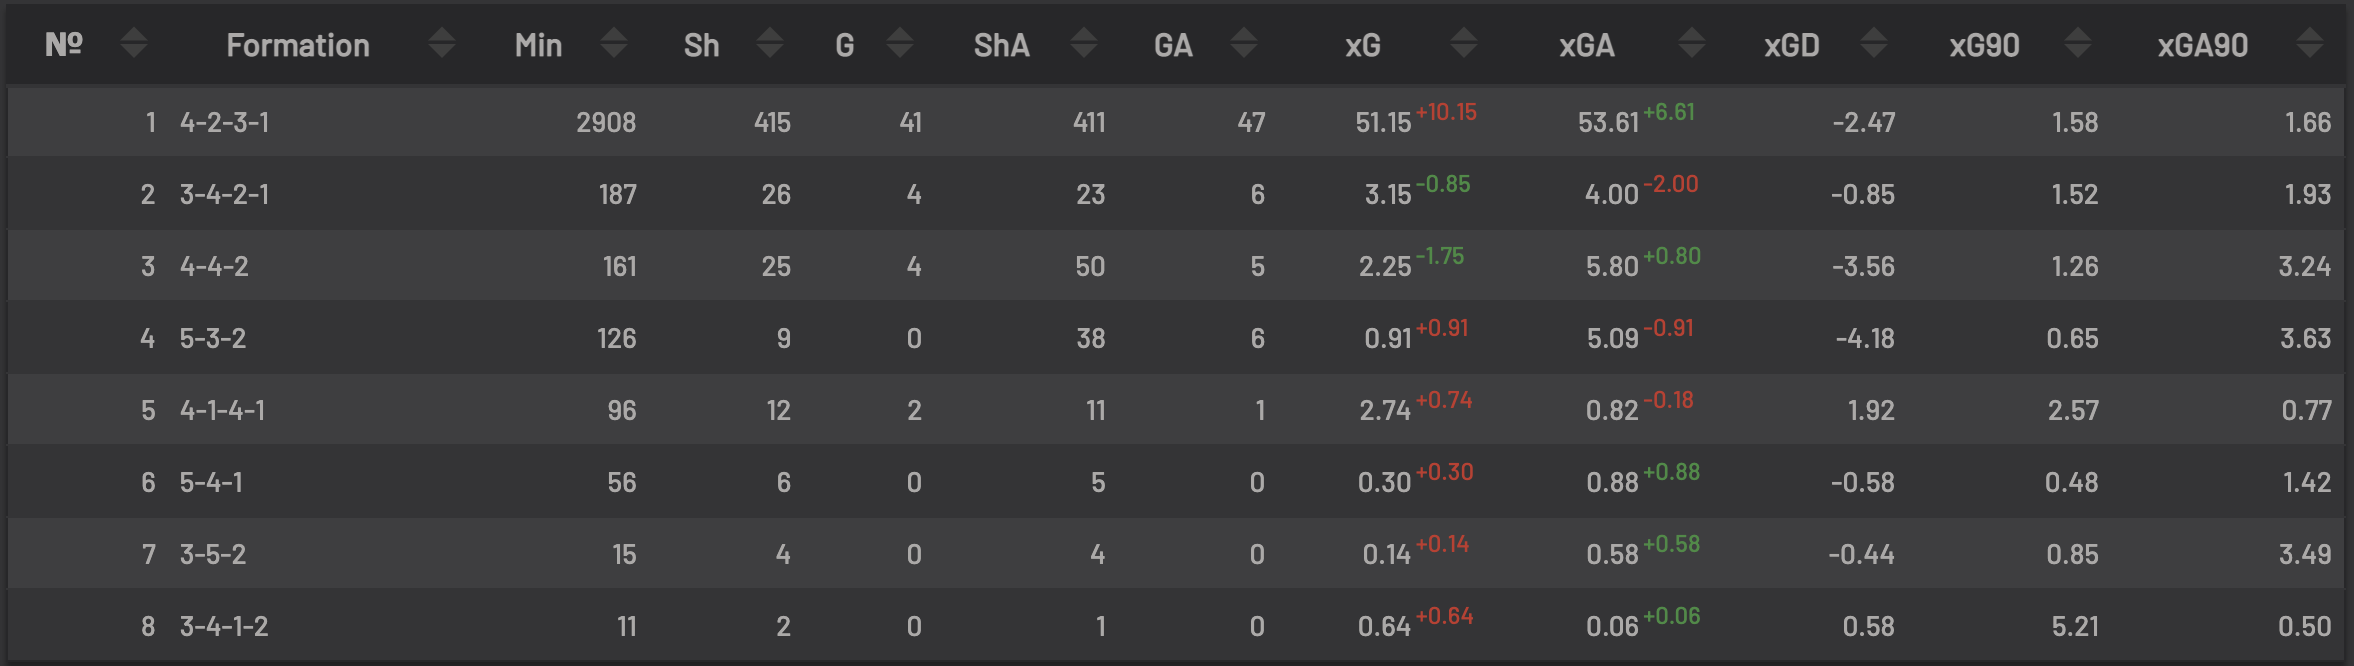Select the 3-4-2-1 formation row
Screen dimensions: 2354x666
pos(1176,194)
